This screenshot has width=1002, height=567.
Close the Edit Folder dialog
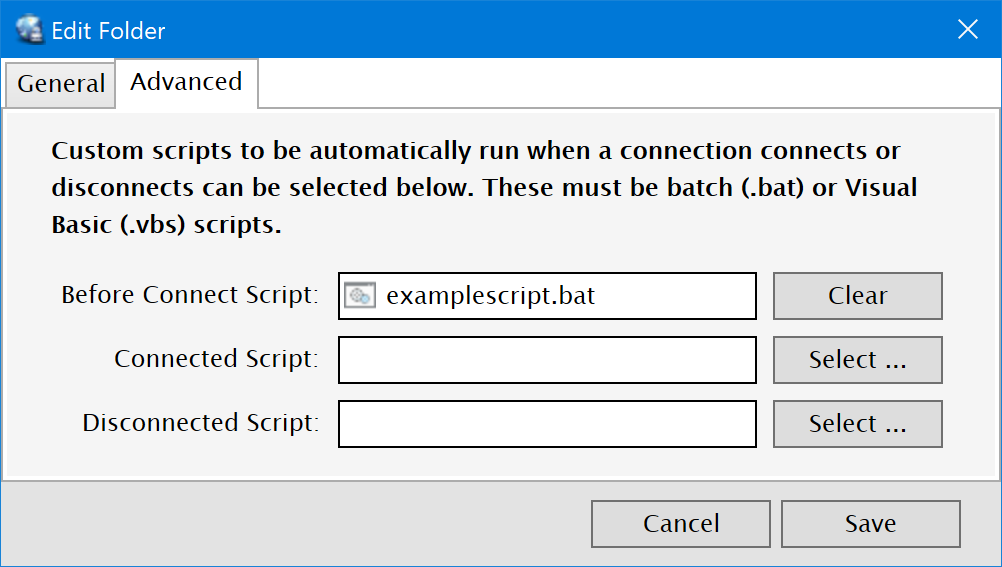pos(967,30)
